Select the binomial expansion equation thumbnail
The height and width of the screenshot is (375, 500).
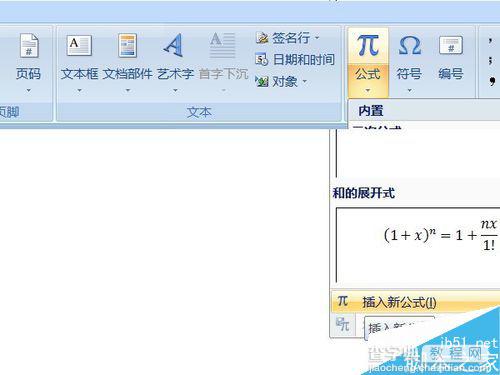418,245
